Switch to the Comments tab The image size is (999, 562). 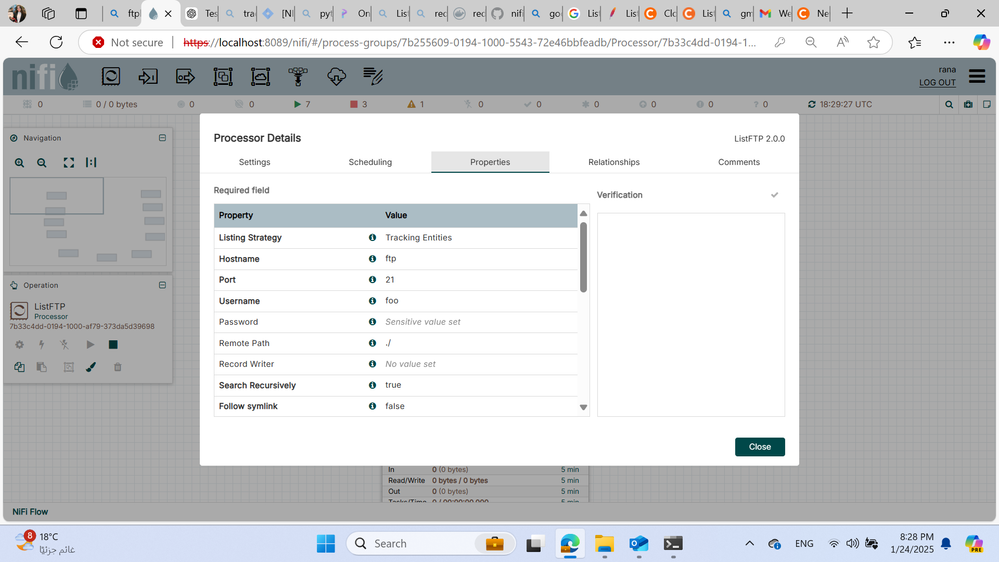738,162
